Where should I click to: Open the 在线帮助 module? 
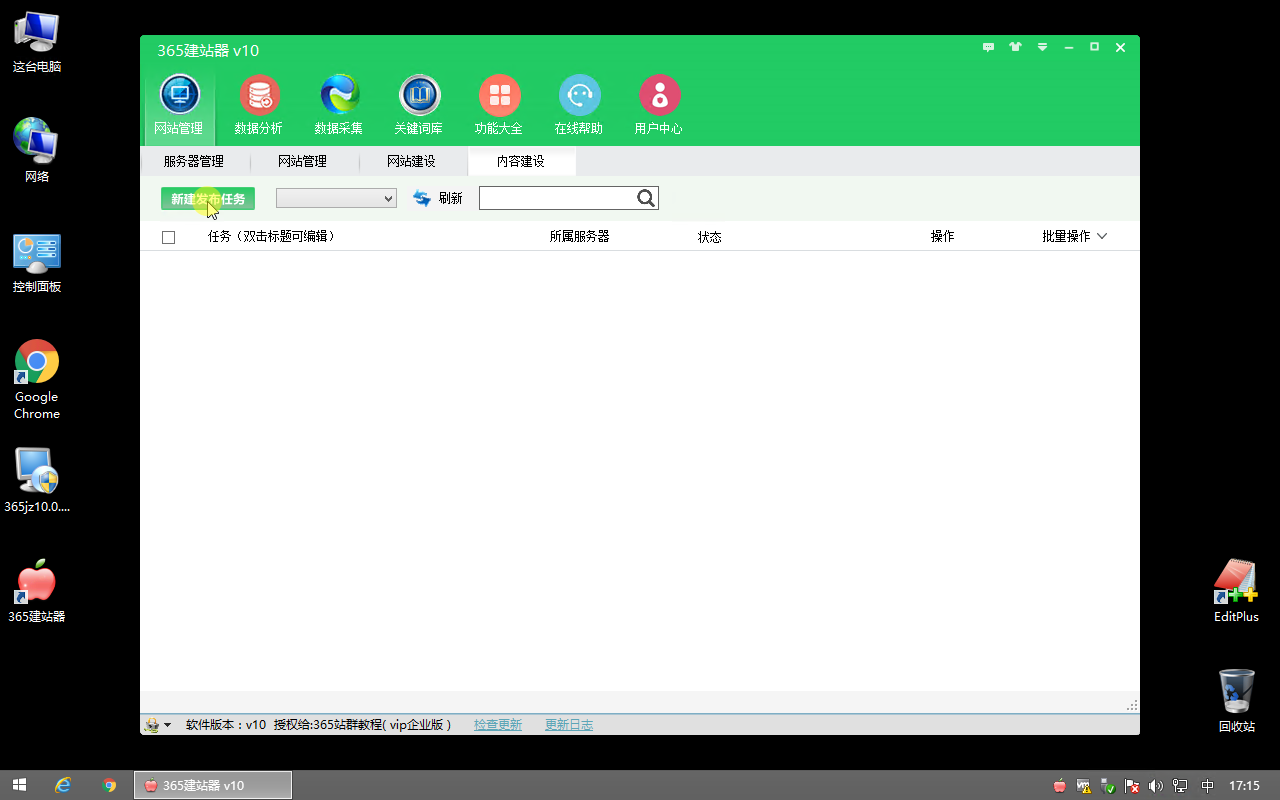(579, 106)
